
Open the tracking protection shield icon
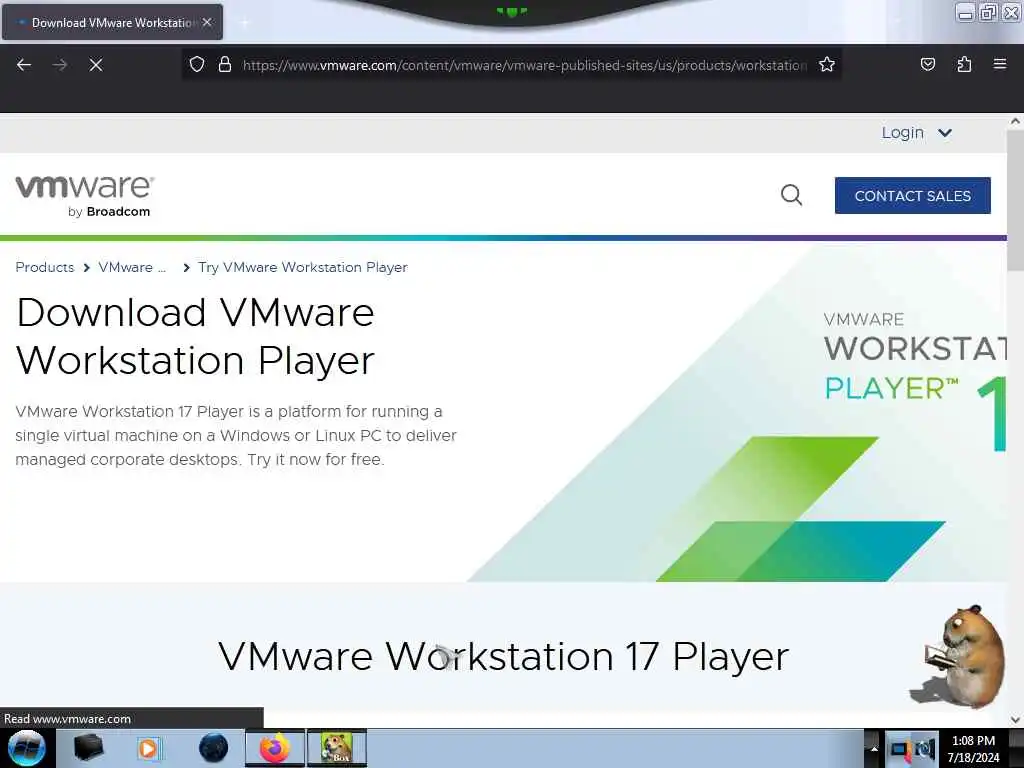pyautogui.click(x=197, y=64)
